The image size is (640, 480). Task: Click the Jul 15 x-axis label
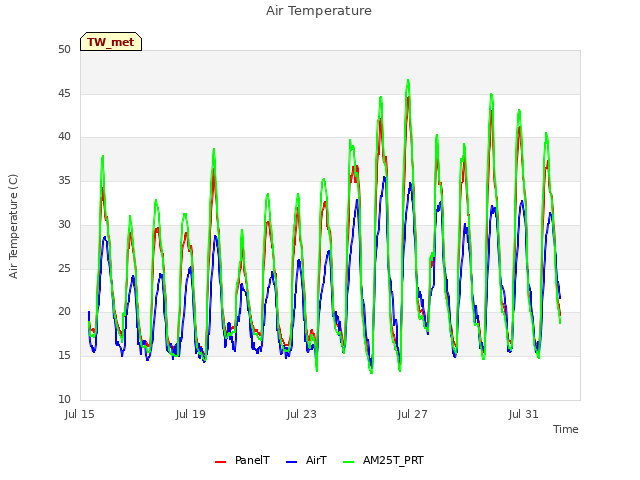coord(80,414)
